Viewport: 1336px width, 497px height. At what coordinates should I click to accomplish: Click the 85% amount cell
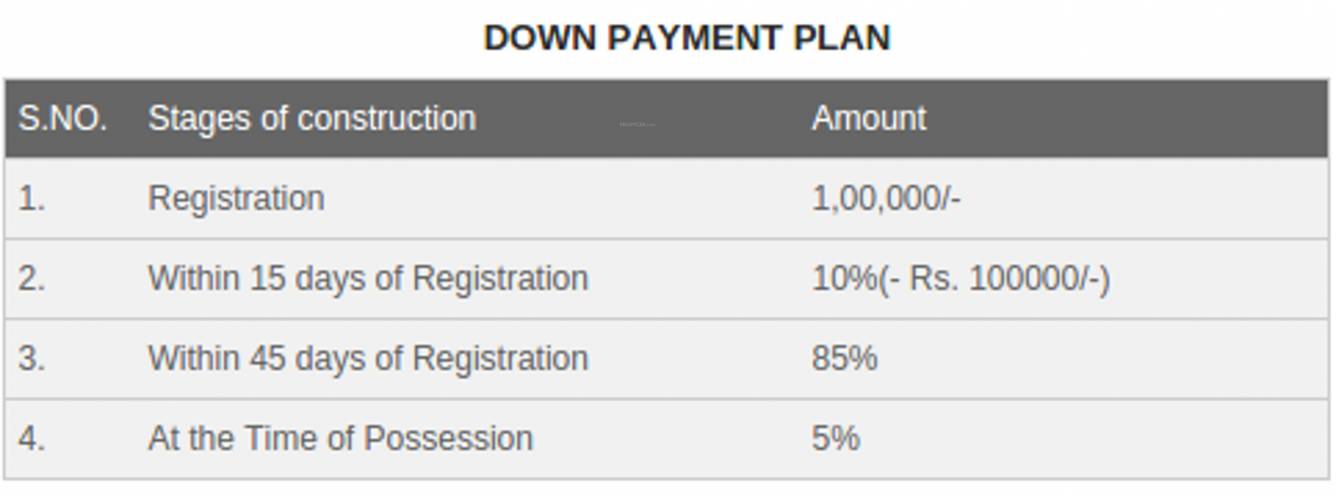point(844,358)
